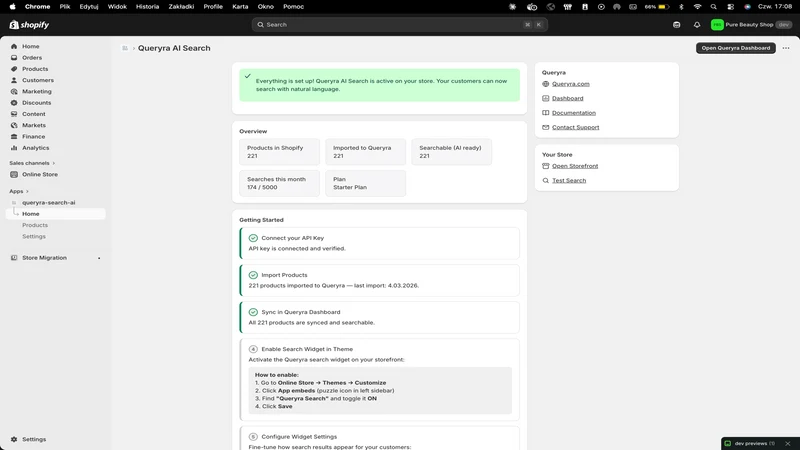Open the Customers section
Screen dimensions: 800x450
(x=37, y=80)
